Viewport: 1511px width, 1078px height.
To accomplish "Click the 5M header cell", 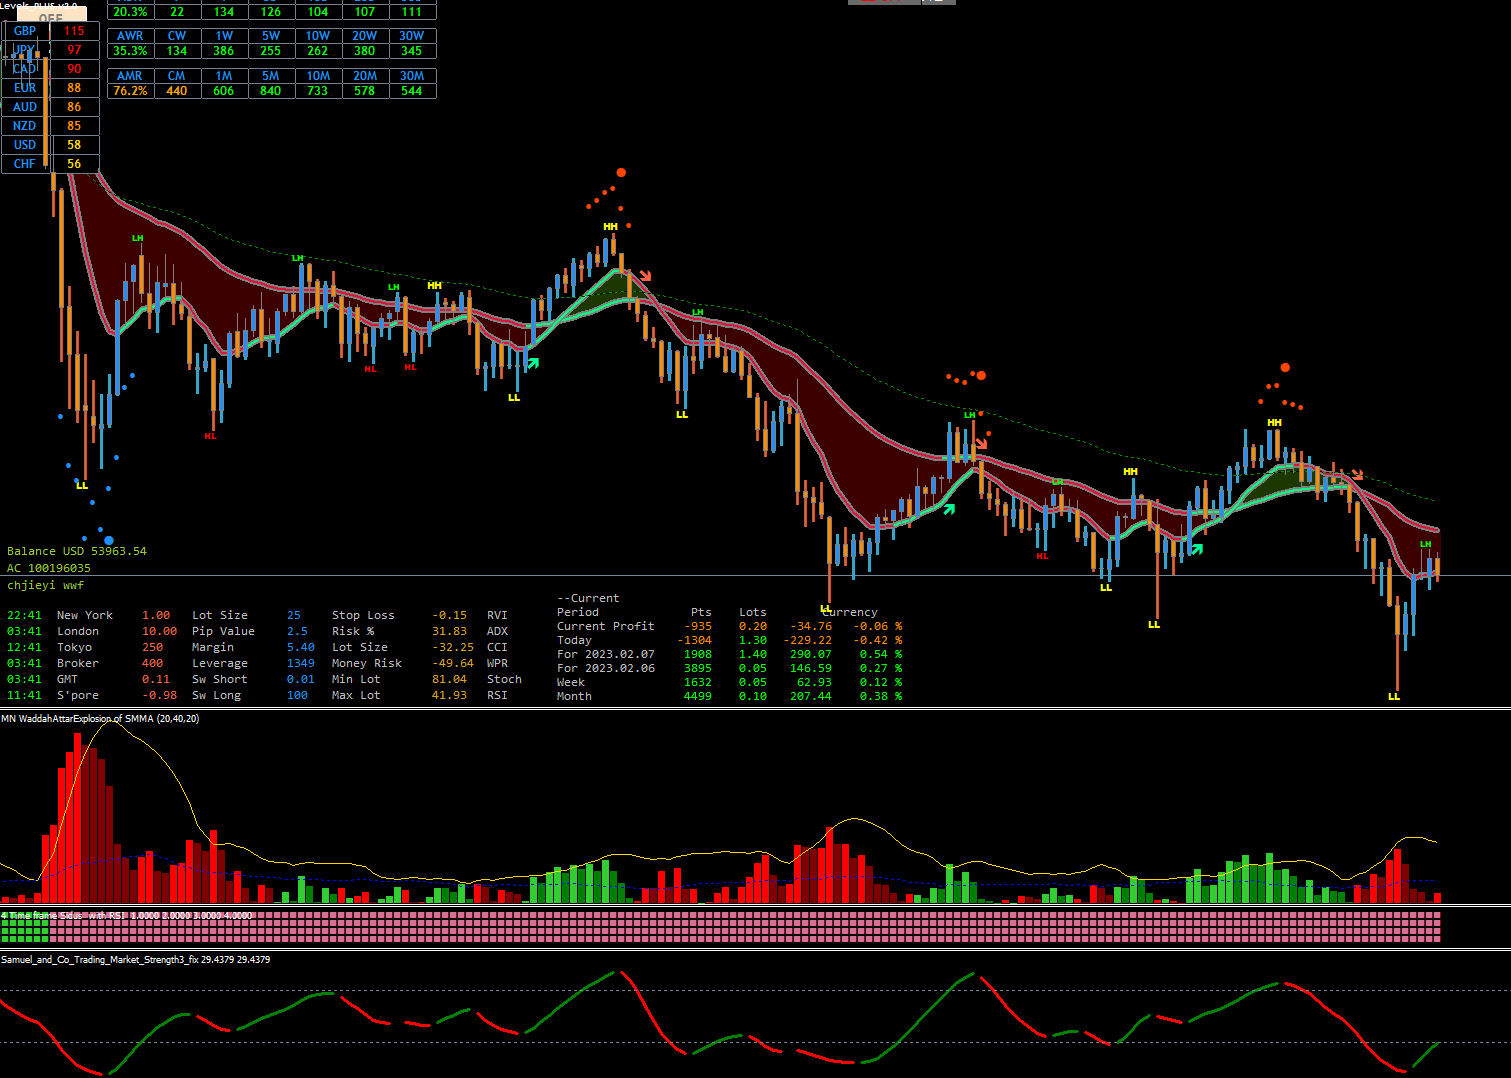I will pyautogui.click(x=271, y=76).
